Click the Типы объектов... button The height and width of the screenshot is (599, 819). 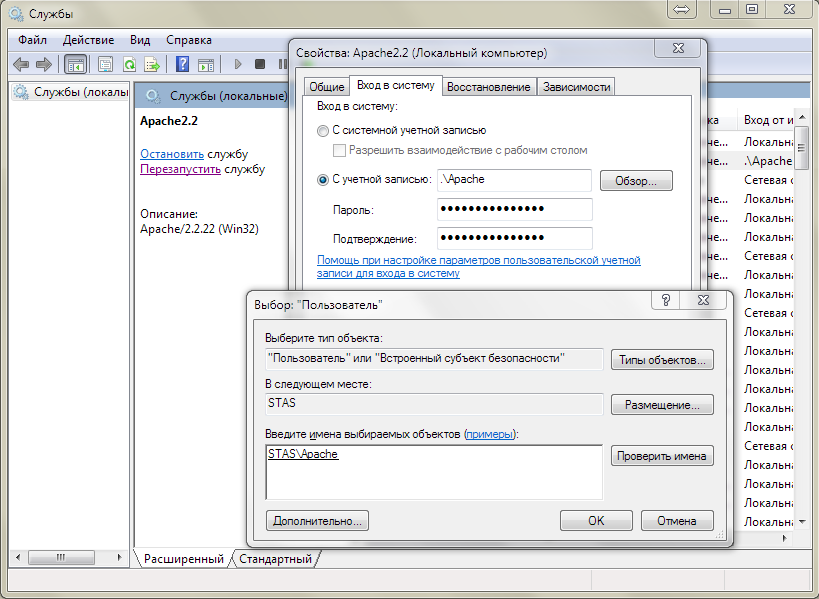pos(662,360)
